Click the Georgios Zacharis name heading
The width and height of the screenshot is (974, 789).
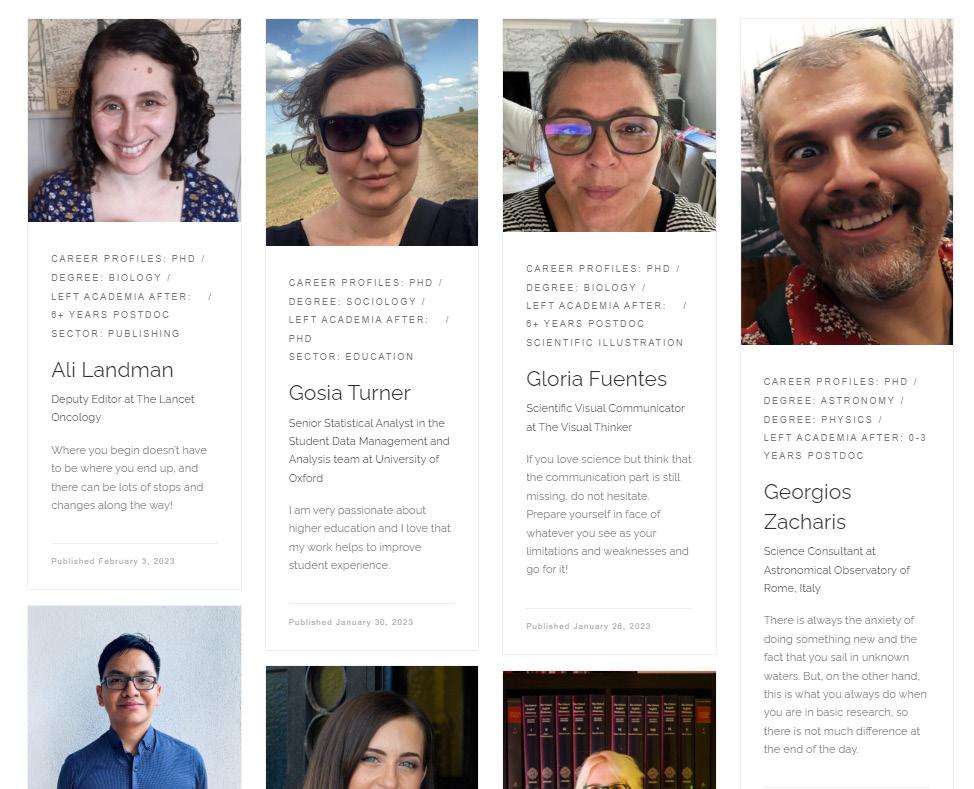point(808,506)
